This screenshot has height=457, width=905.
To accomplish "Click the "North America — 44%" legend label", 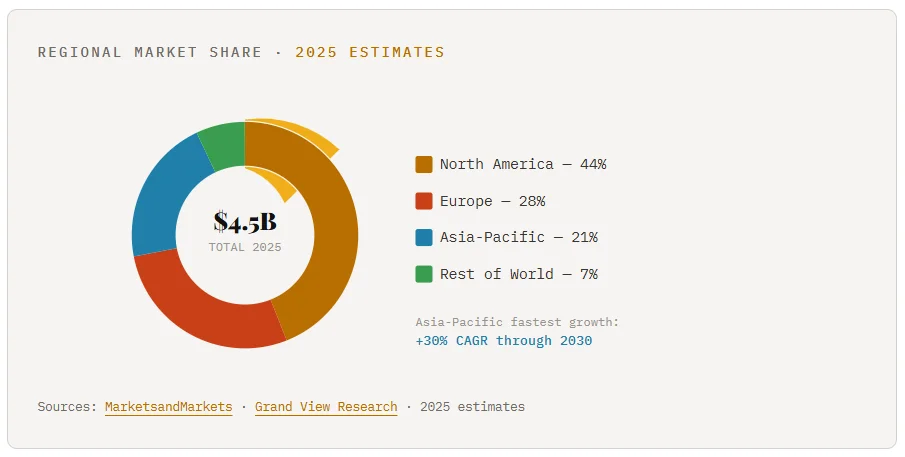I will (x=523, y=164).
